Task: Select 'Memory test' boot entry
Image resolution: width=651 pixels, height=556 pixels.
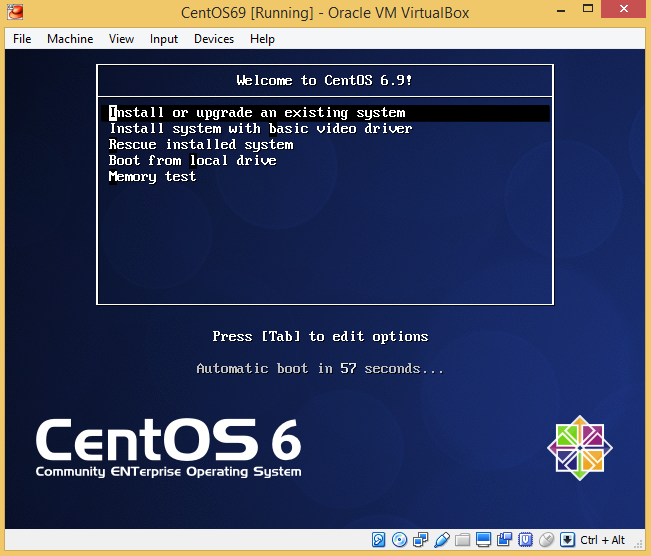Action: pos(152,177)
